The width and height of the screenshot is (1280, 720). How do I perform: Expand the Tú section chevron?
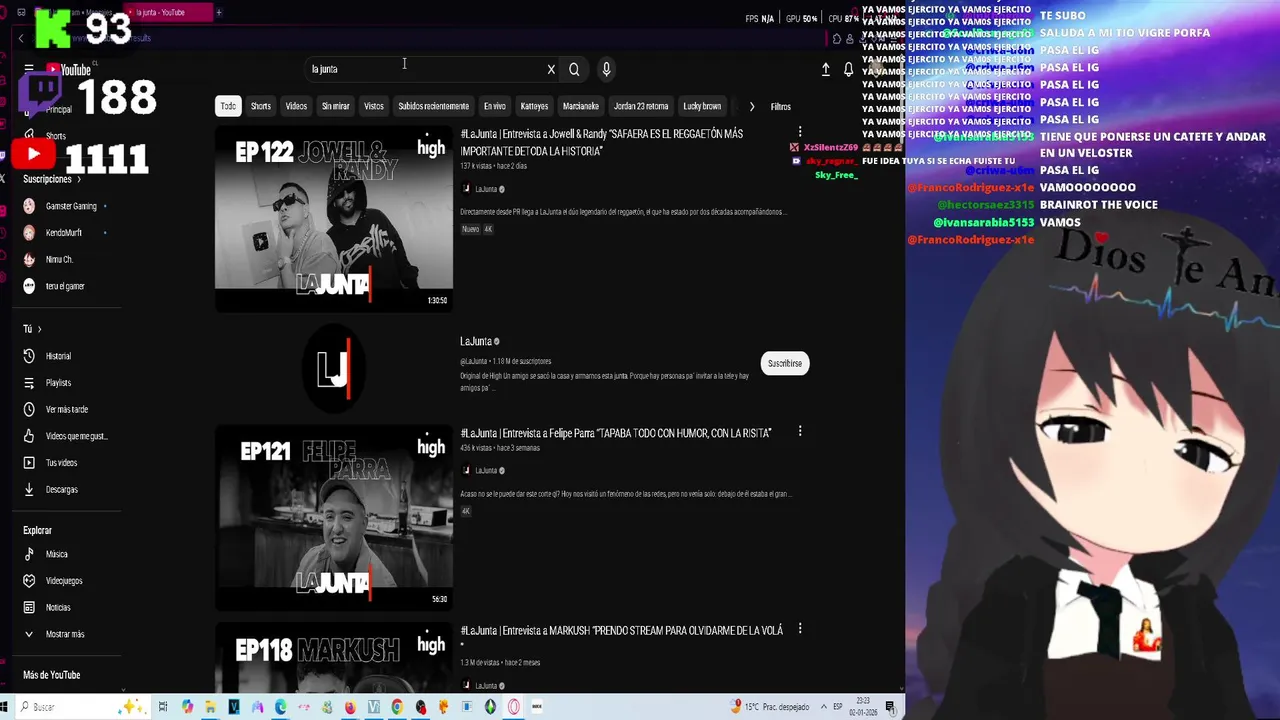click(39, 329)
